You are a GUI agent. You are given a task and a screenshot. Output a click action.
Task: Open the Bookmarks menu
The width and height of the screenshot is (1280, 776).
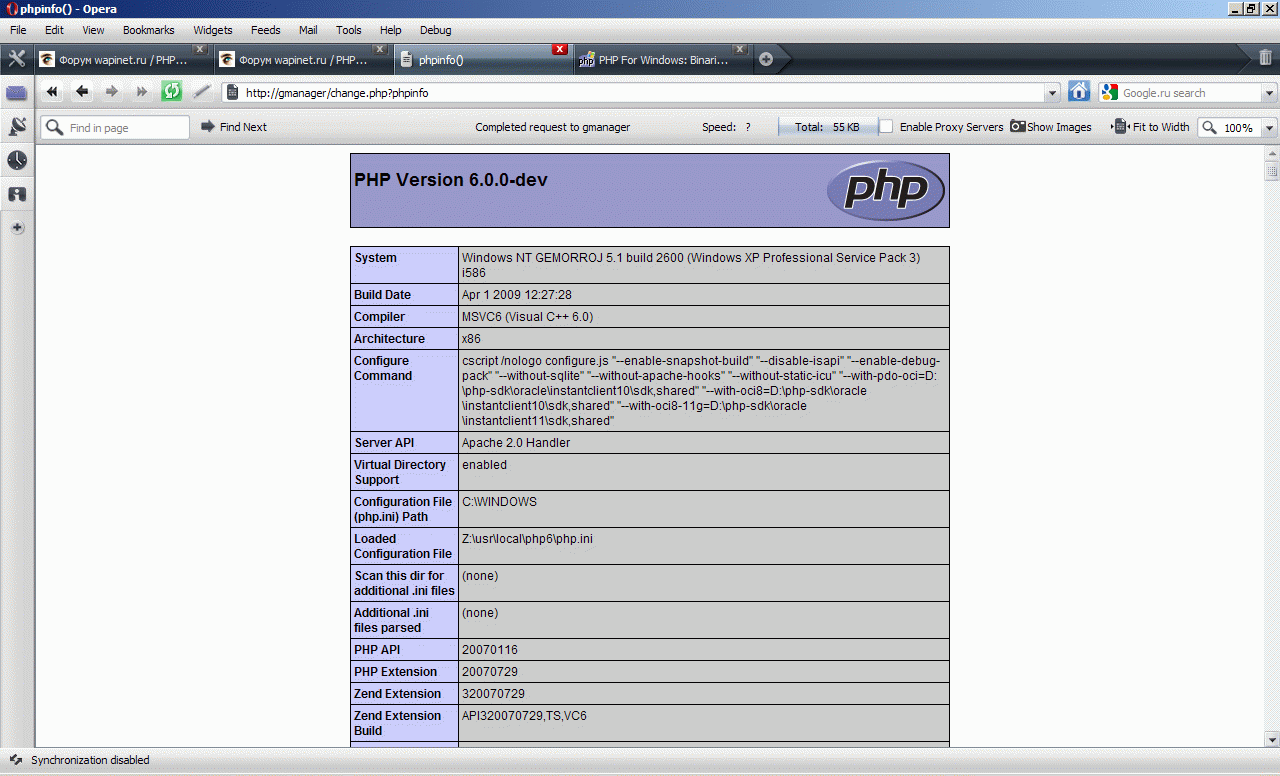click(148, 30)
